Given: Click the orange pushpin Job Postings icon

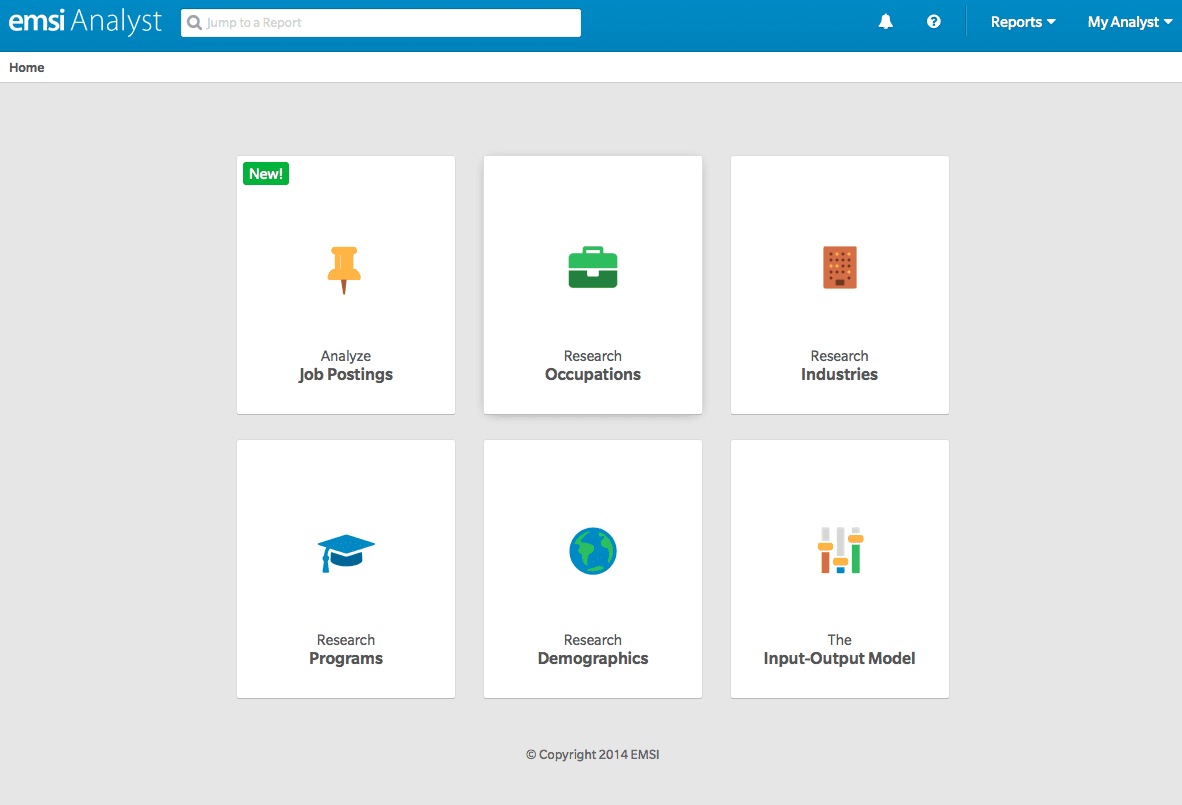Looking at the screenshot, I should (x=344, y=269).
